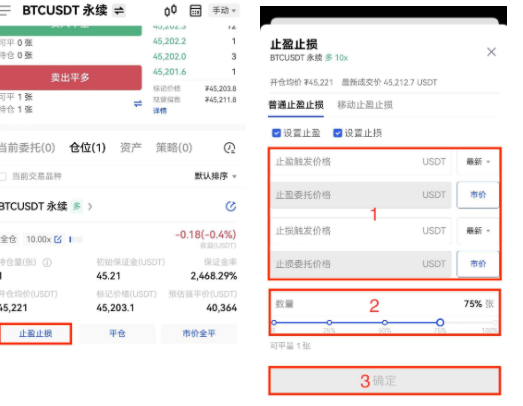523x406 pixels.
Task: Open 最新 dropdown for 止损触发价格
Action: [x=478, y=231]
